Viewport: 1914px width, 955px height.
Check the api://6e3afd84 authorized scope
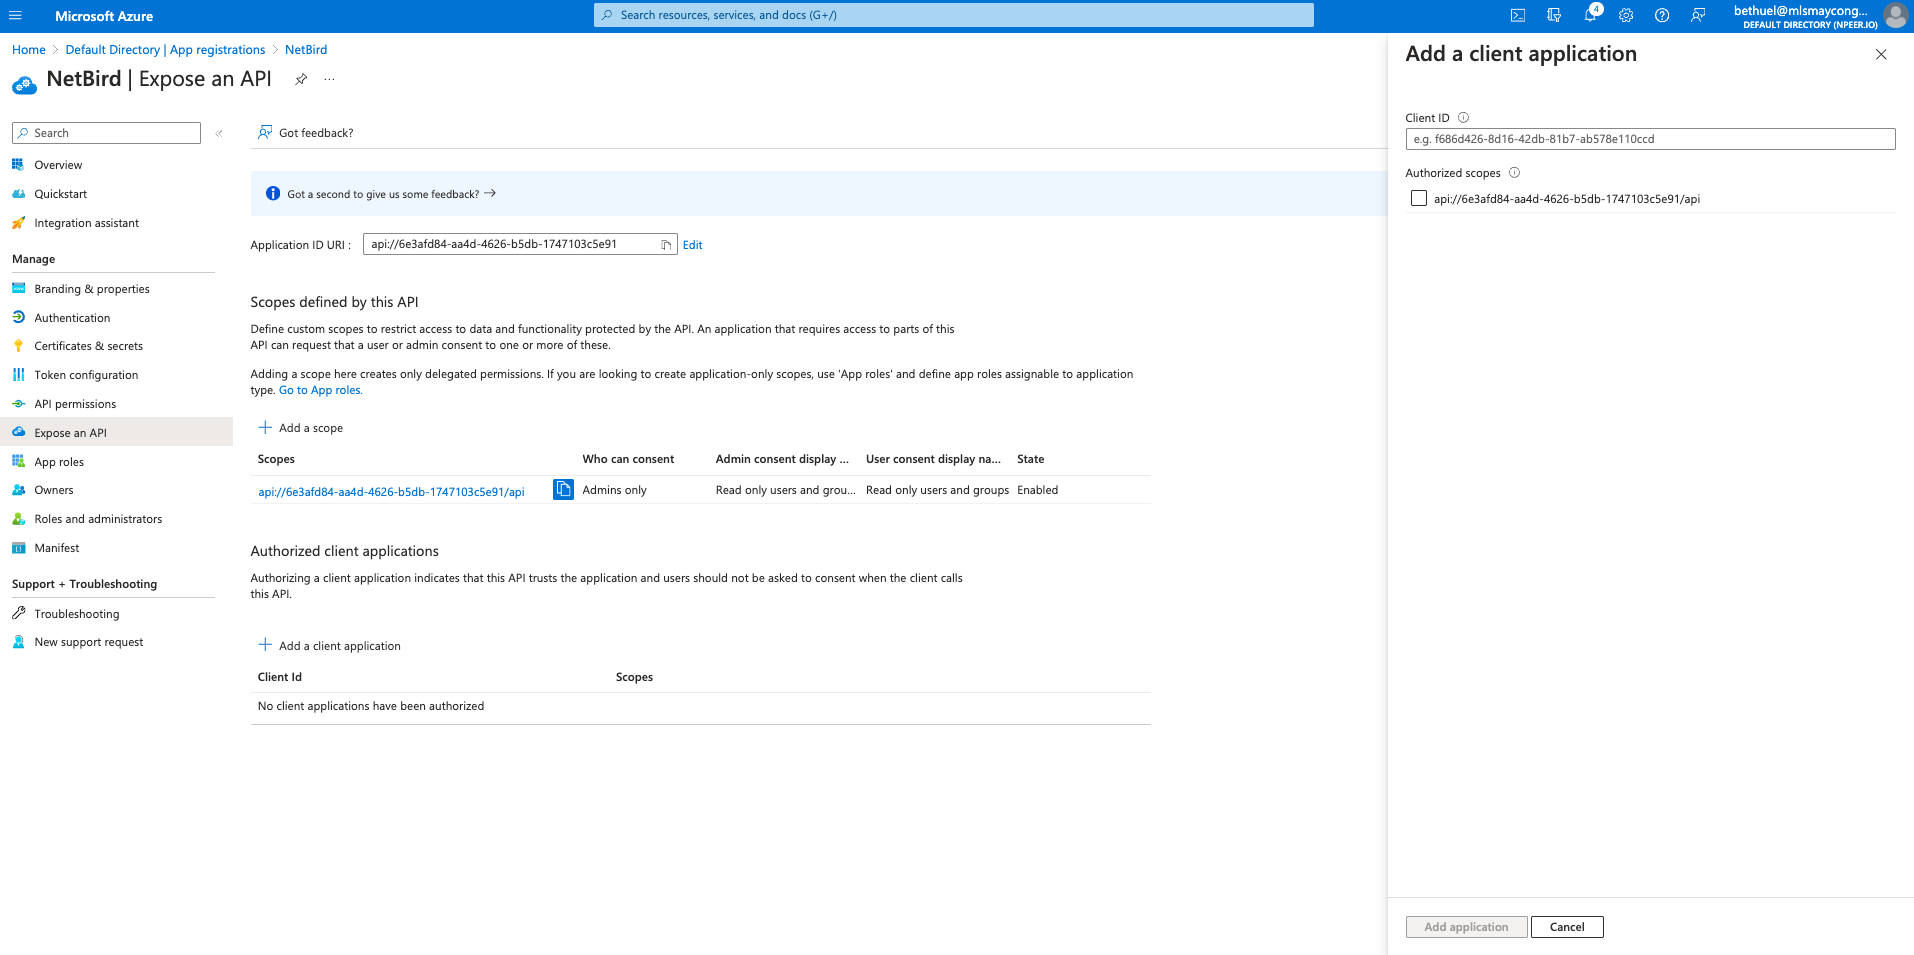tap(1419, 198)
